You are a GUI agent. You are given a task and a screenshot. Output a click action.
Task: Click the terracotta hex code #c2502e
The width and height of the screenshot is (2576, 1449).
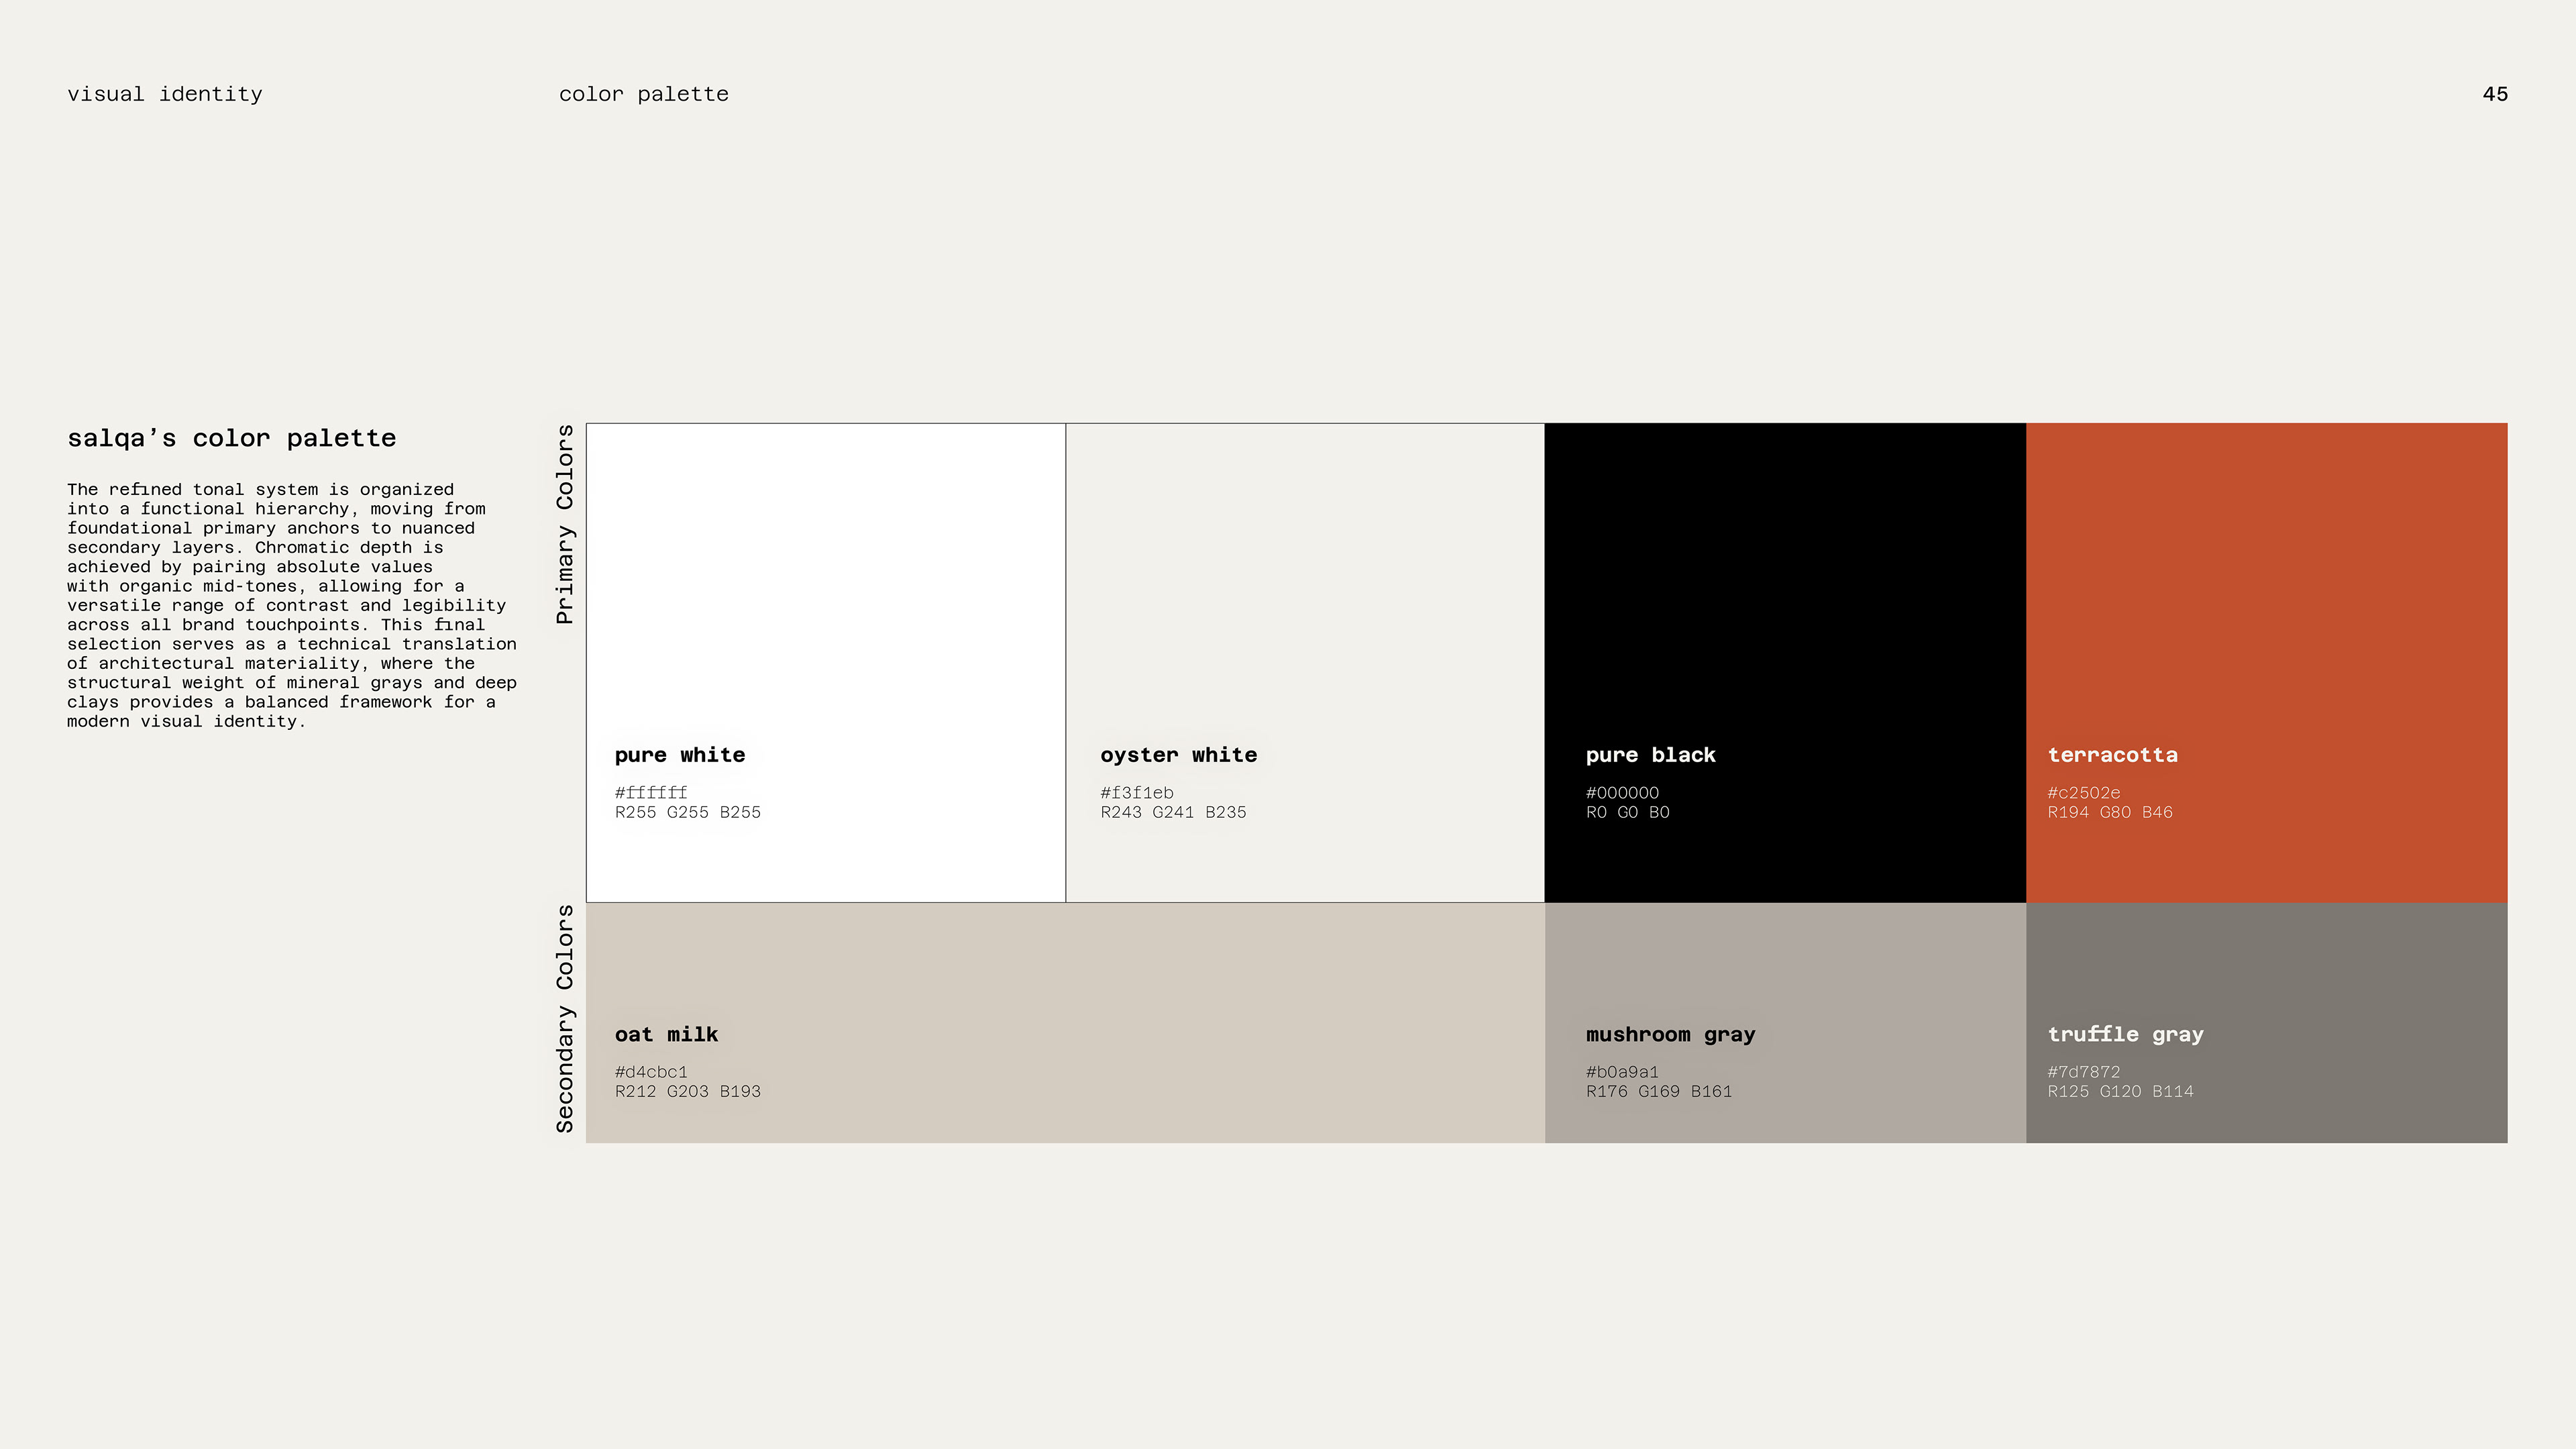(2083, 793)
